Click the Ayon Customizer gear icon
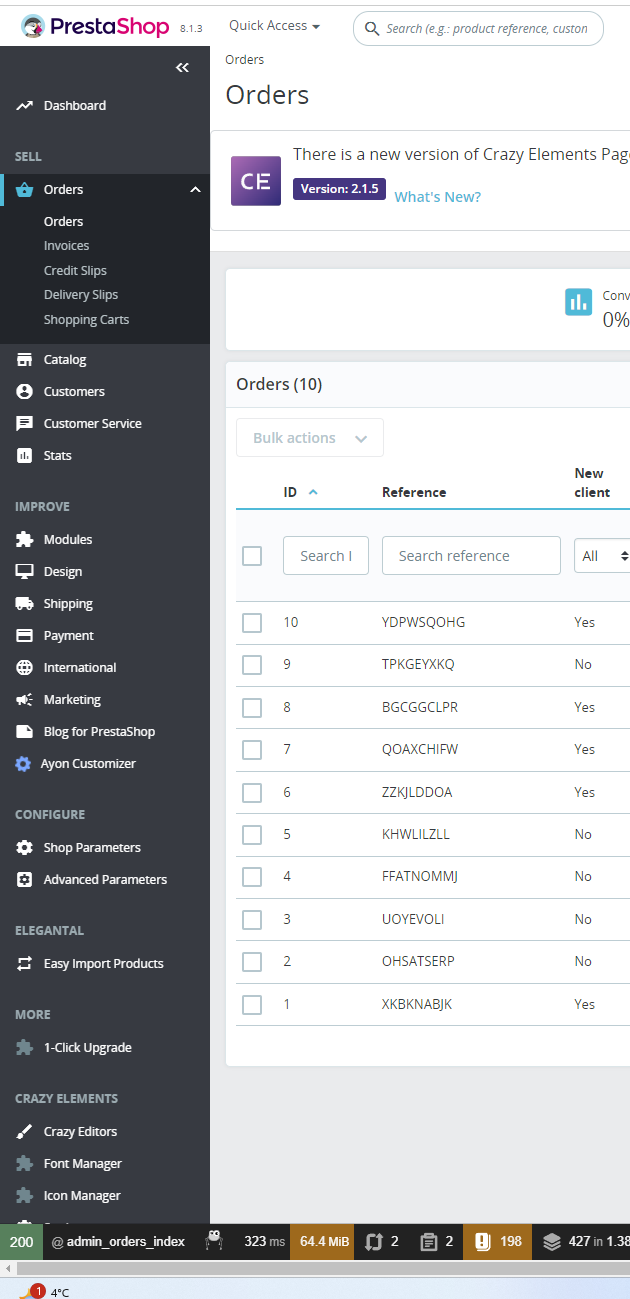Screen dimensions: 630x1299 [x=23, y=764]
